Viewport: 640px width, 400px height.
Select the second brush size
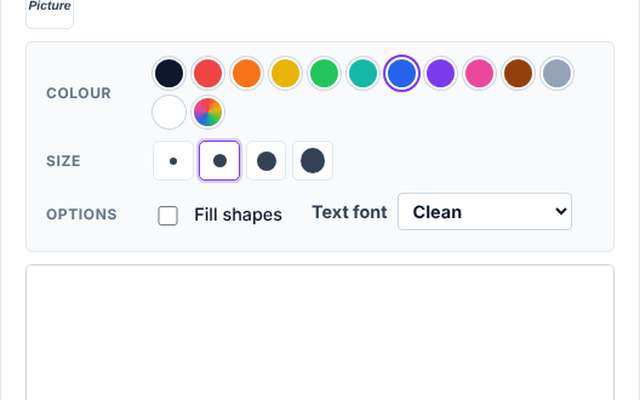219,161
